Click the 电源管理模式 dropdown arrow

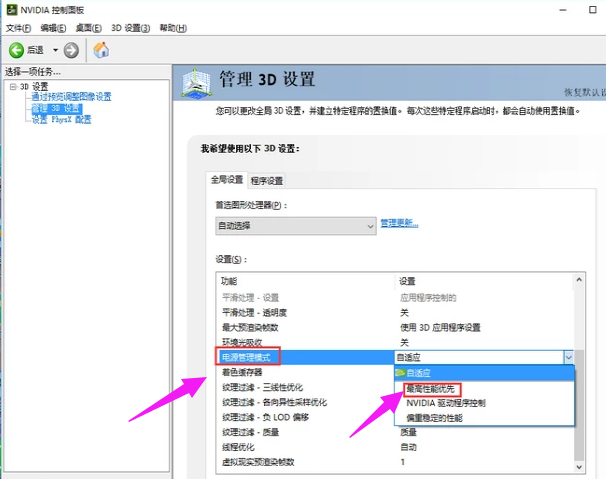568,356
